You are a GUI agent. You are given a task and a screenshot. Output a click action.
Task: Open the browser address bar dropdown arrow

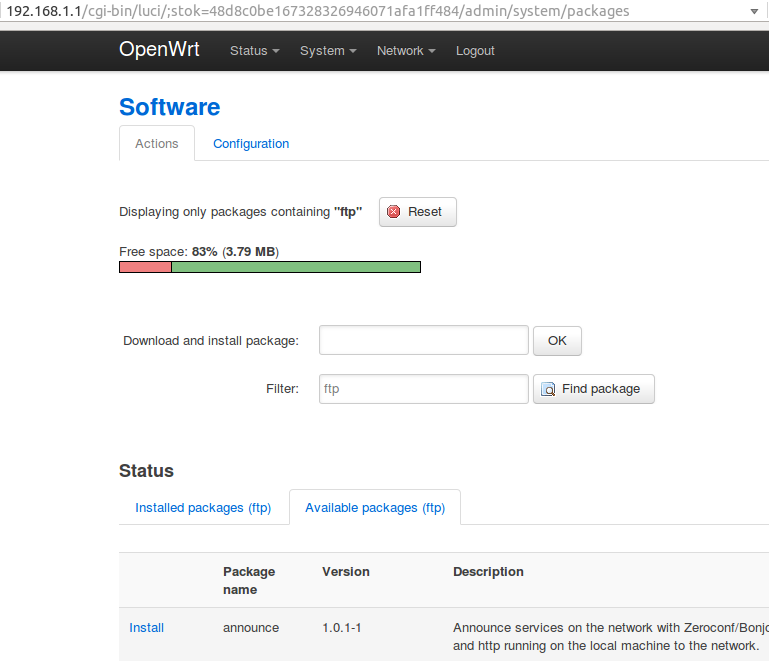pyautogui.click(x=754, y=11)
